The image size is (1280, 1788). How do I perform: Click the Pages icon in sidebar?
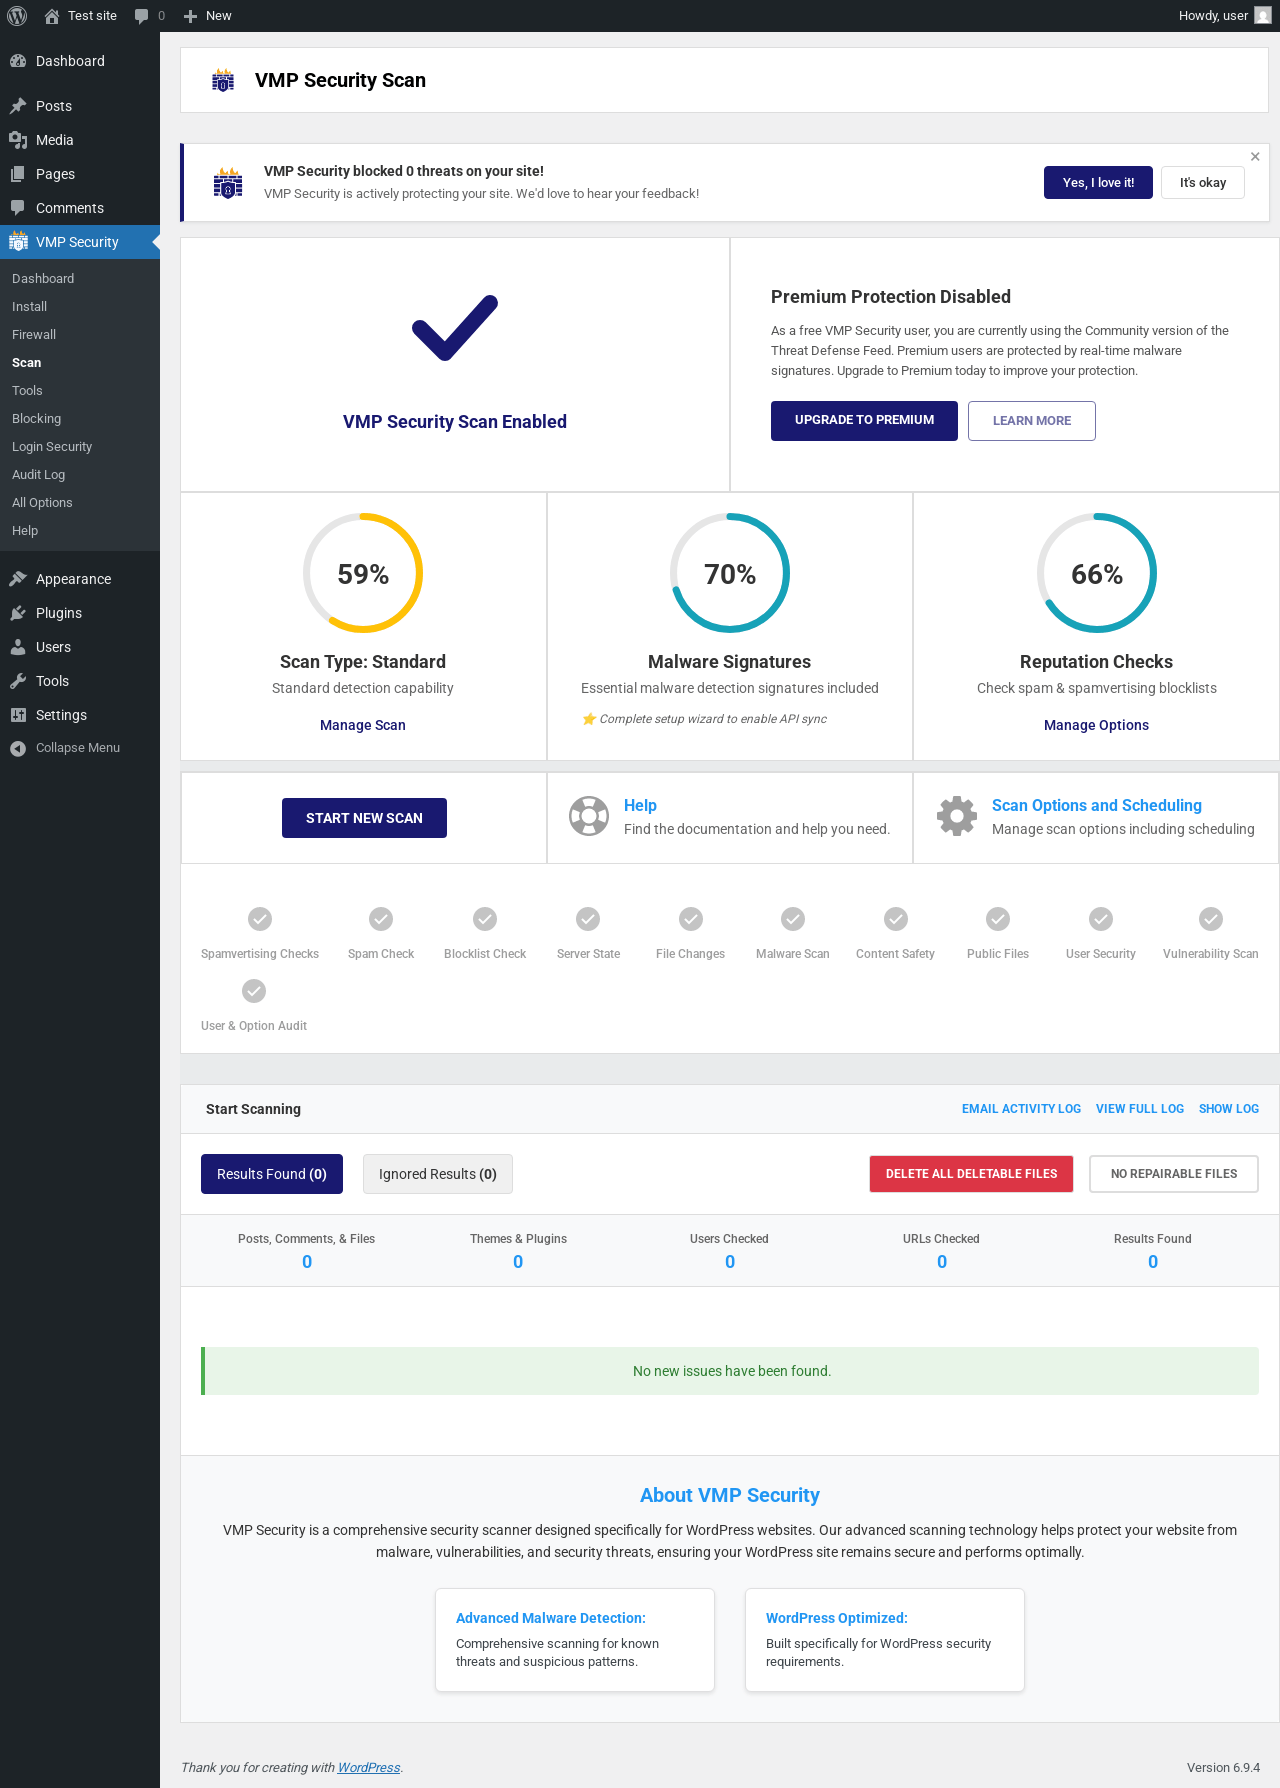tap(18, 174)
